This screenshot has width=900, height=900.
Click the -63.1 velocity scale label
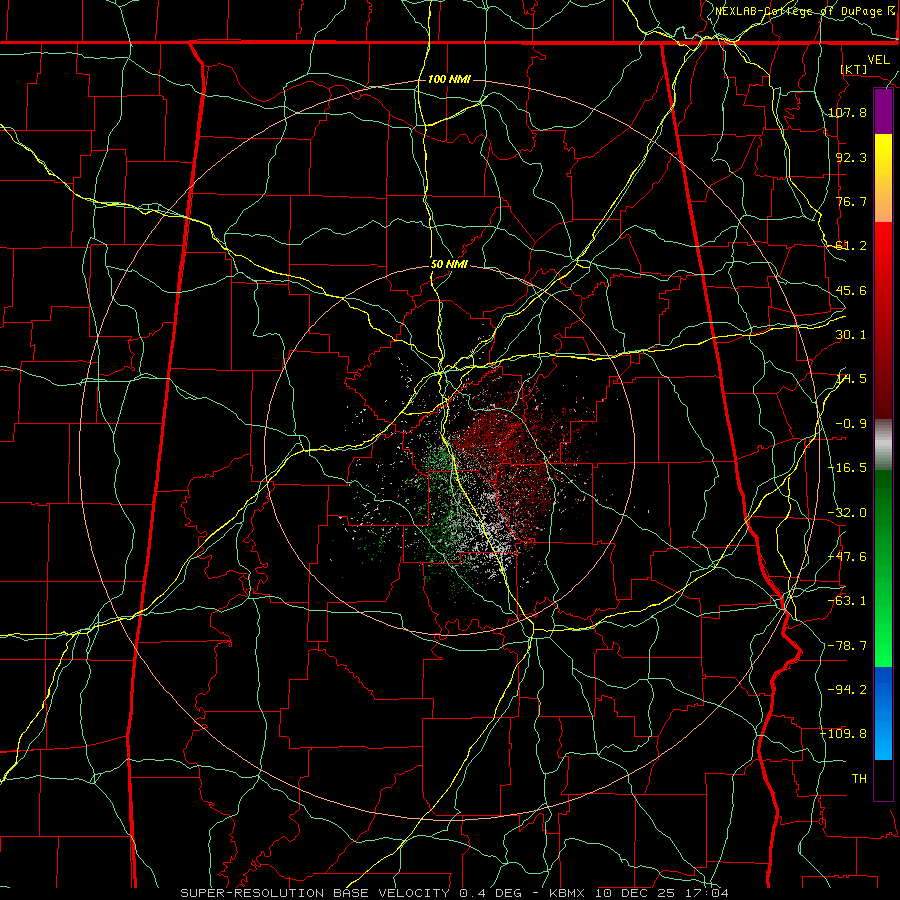(847, 601)
